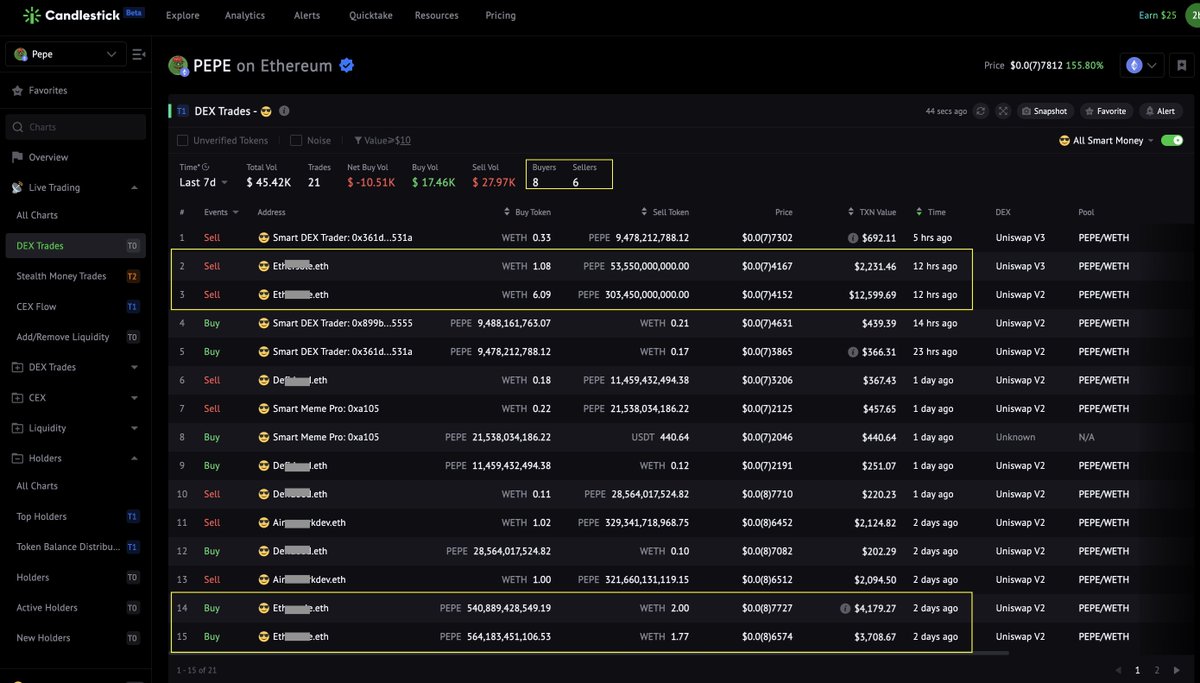The width and height of the screenshot is (1200, 683).
Task: Add DEX Trades to Favorite
Action: coord(1104,111)
